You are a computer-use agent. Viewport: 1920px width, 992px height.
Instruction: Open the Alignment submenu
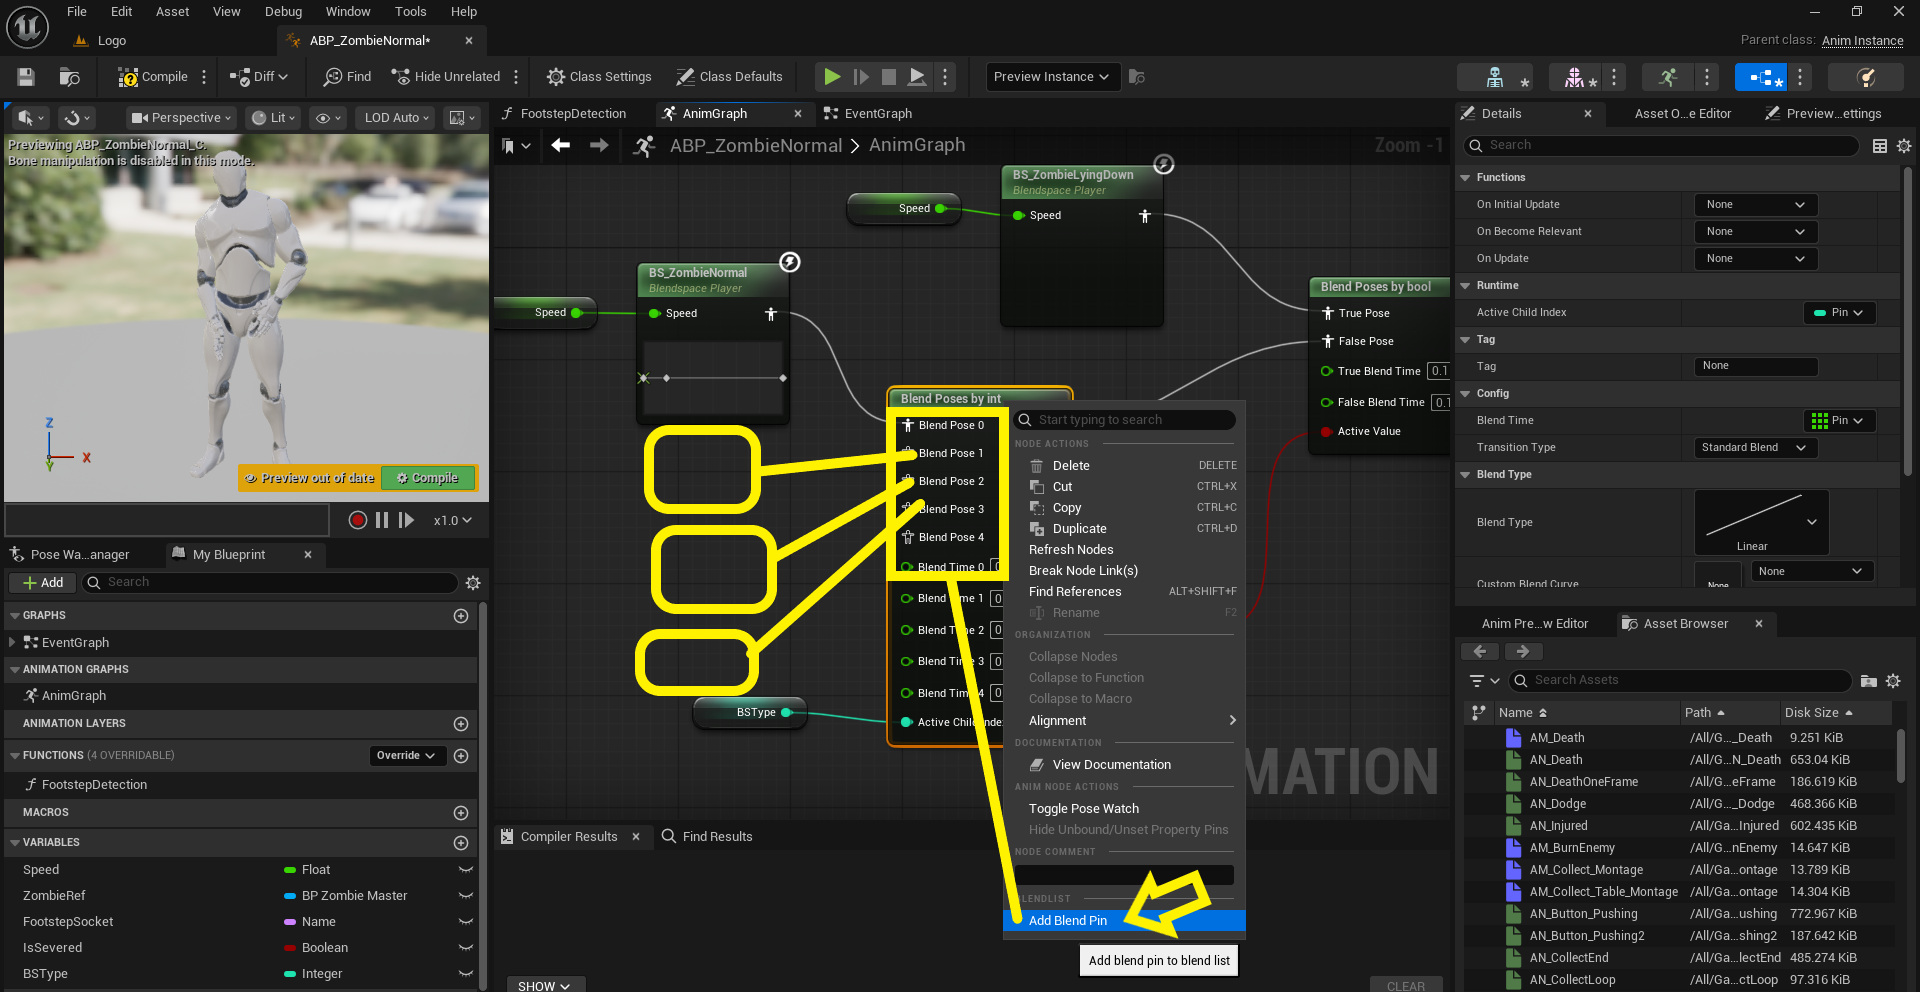point(1124,721)
